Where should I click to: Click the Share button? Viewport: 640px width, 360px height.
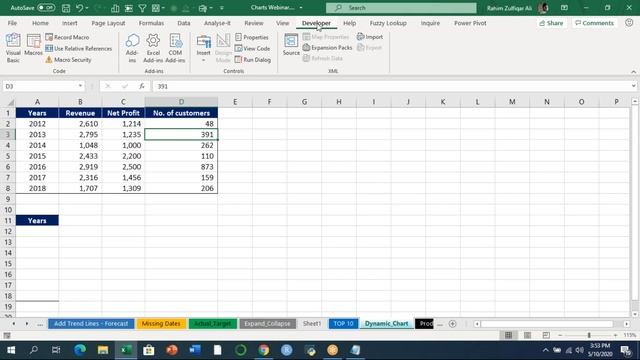(551, 23)
